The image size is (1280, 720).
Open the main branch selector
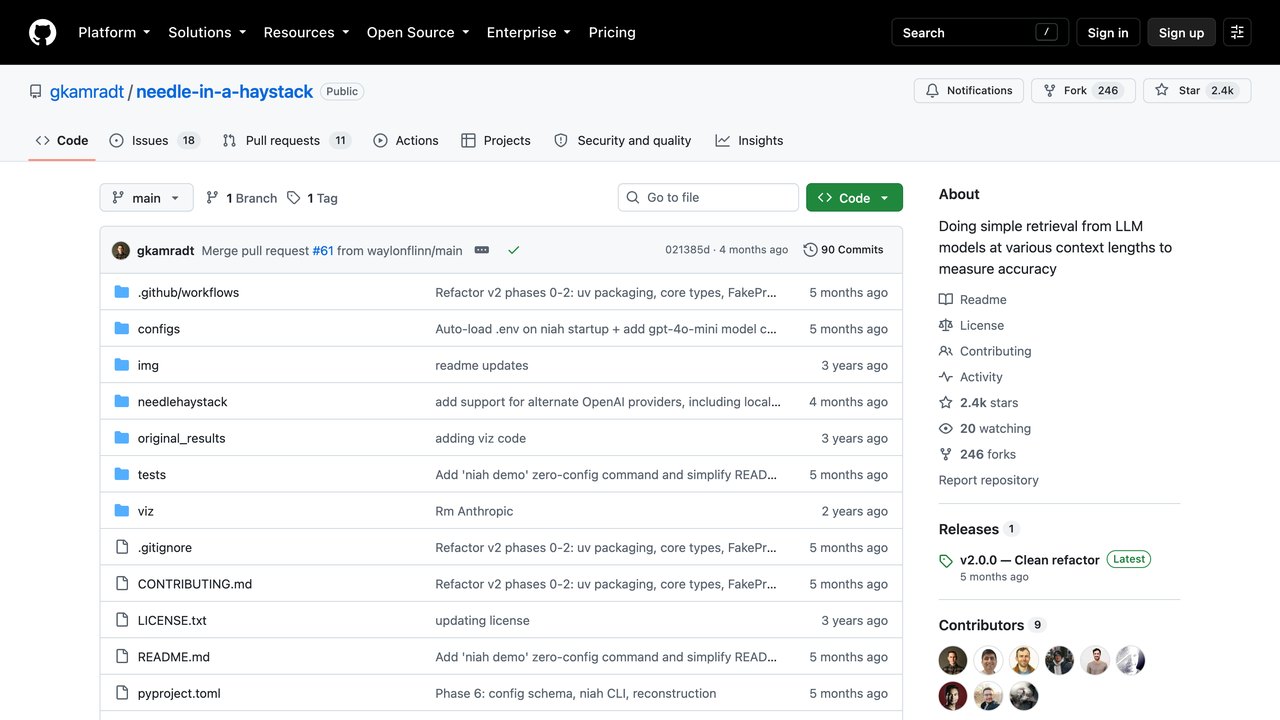146,198
